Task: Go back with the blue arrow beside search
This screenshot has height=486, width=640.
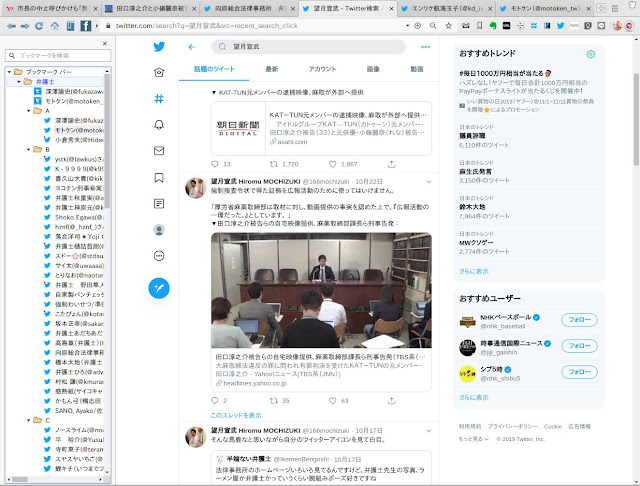Action: pyautogui.click(x=192, y=47)
